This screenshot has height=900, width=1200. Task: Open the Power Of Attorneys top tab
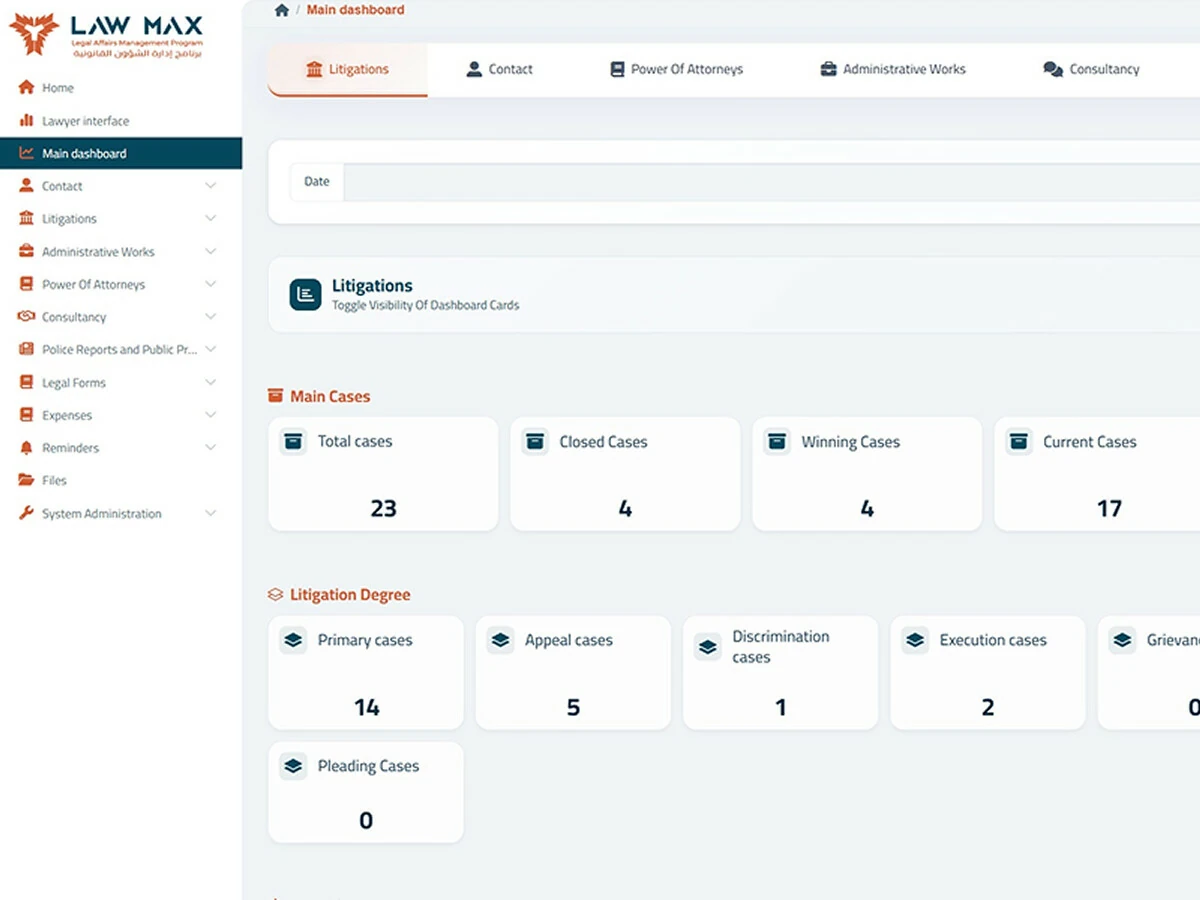pyautogui.click(x=676, y=69)
